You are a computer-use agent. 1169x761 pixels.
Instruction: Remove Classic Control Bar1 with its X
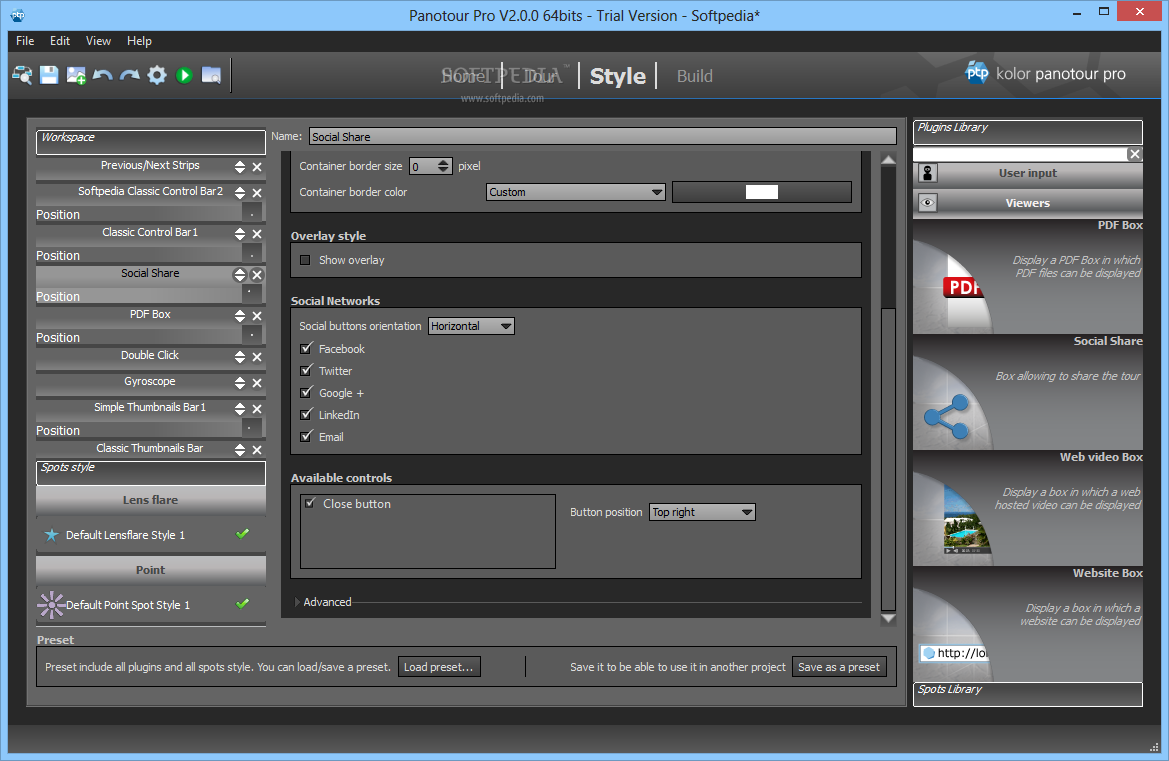[x=257, y=234]
